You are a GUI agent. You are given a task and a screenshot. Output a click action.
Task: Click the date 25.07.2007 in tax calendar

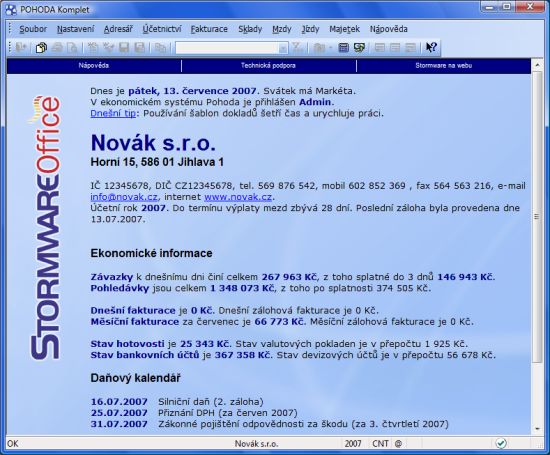coord(119,413)
